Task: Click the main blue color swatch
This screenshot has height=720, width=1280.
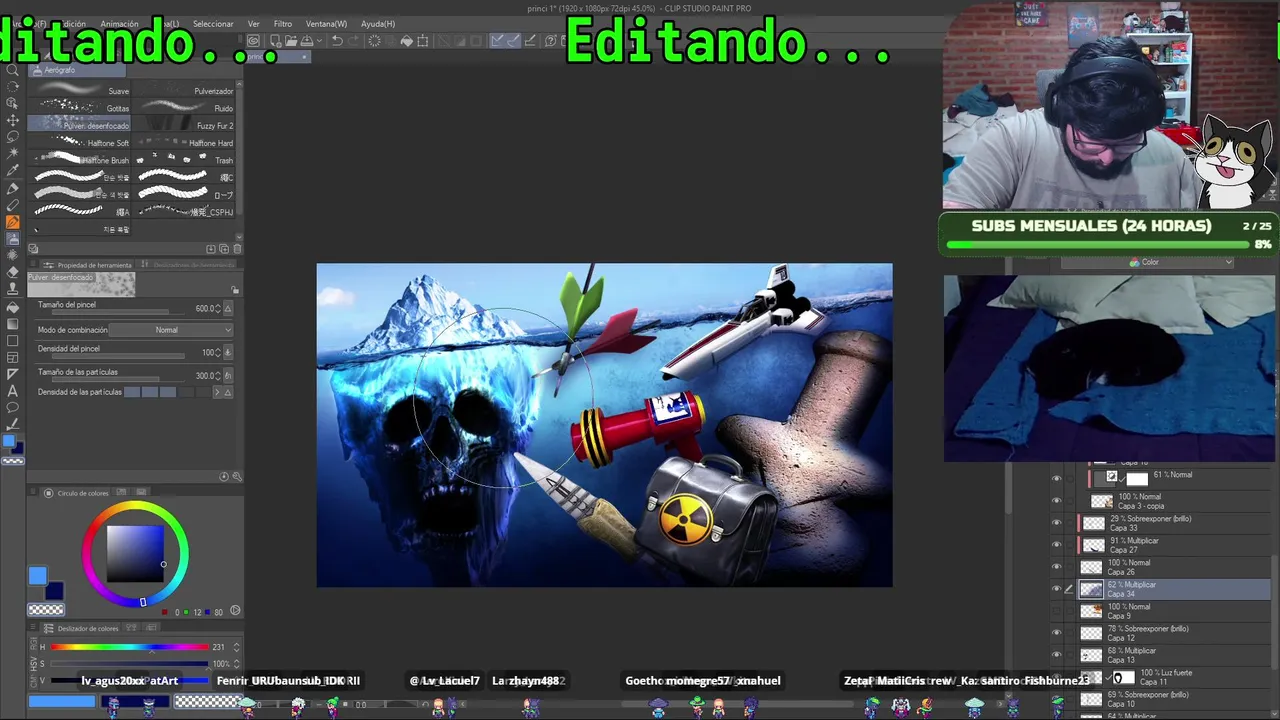Action: pos(37,575)
